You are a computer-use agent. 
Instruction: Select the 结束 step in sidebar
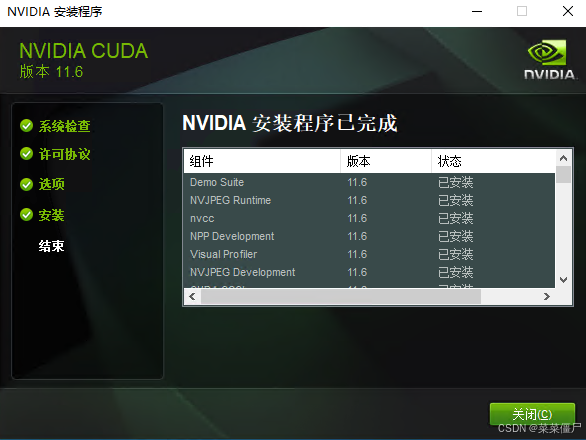click(52, 246)
